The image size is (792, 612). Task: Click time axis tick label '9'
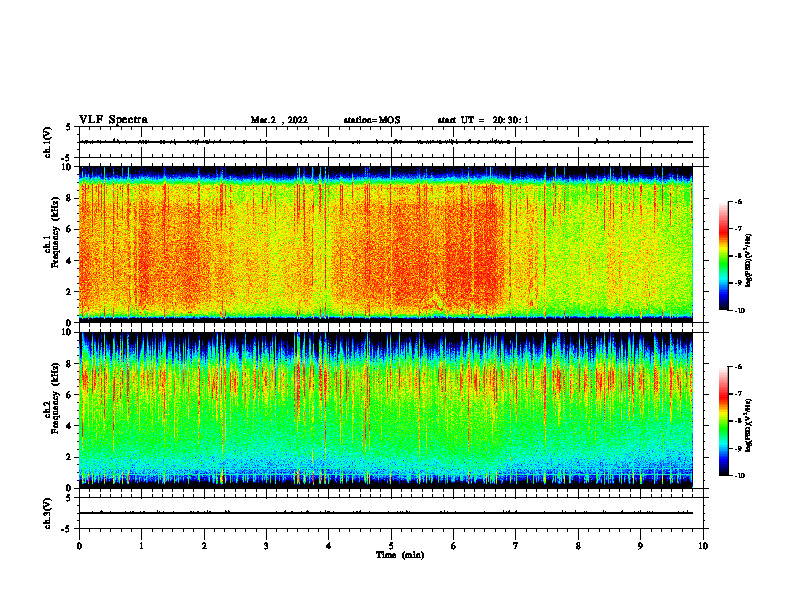(640, 546)
